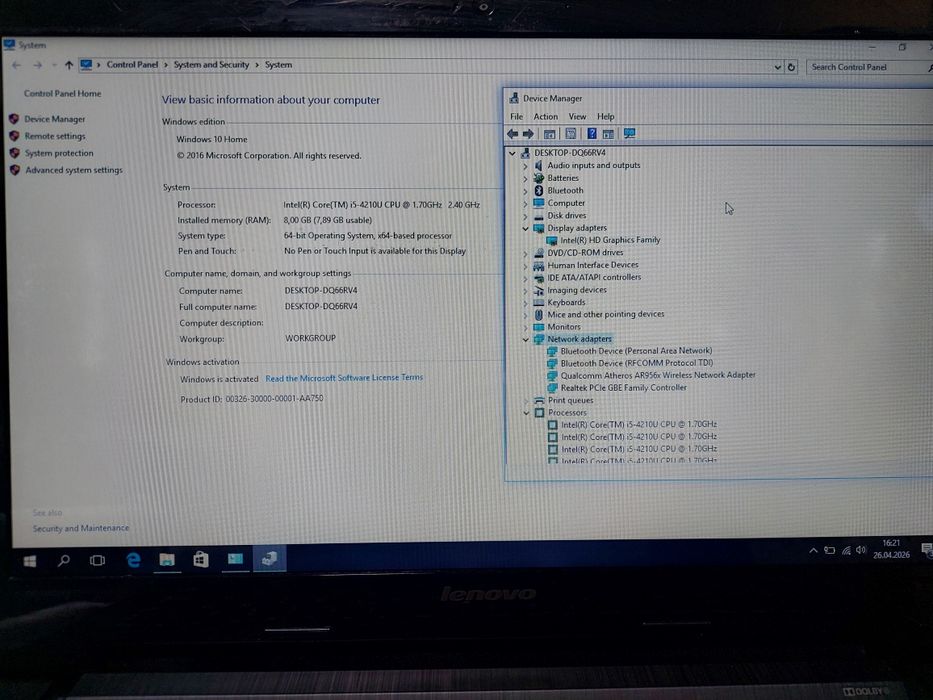This screenshot has width=933, height=700.
Task: Show hidden tray icons chevron
Action: [x=813, y=551]
